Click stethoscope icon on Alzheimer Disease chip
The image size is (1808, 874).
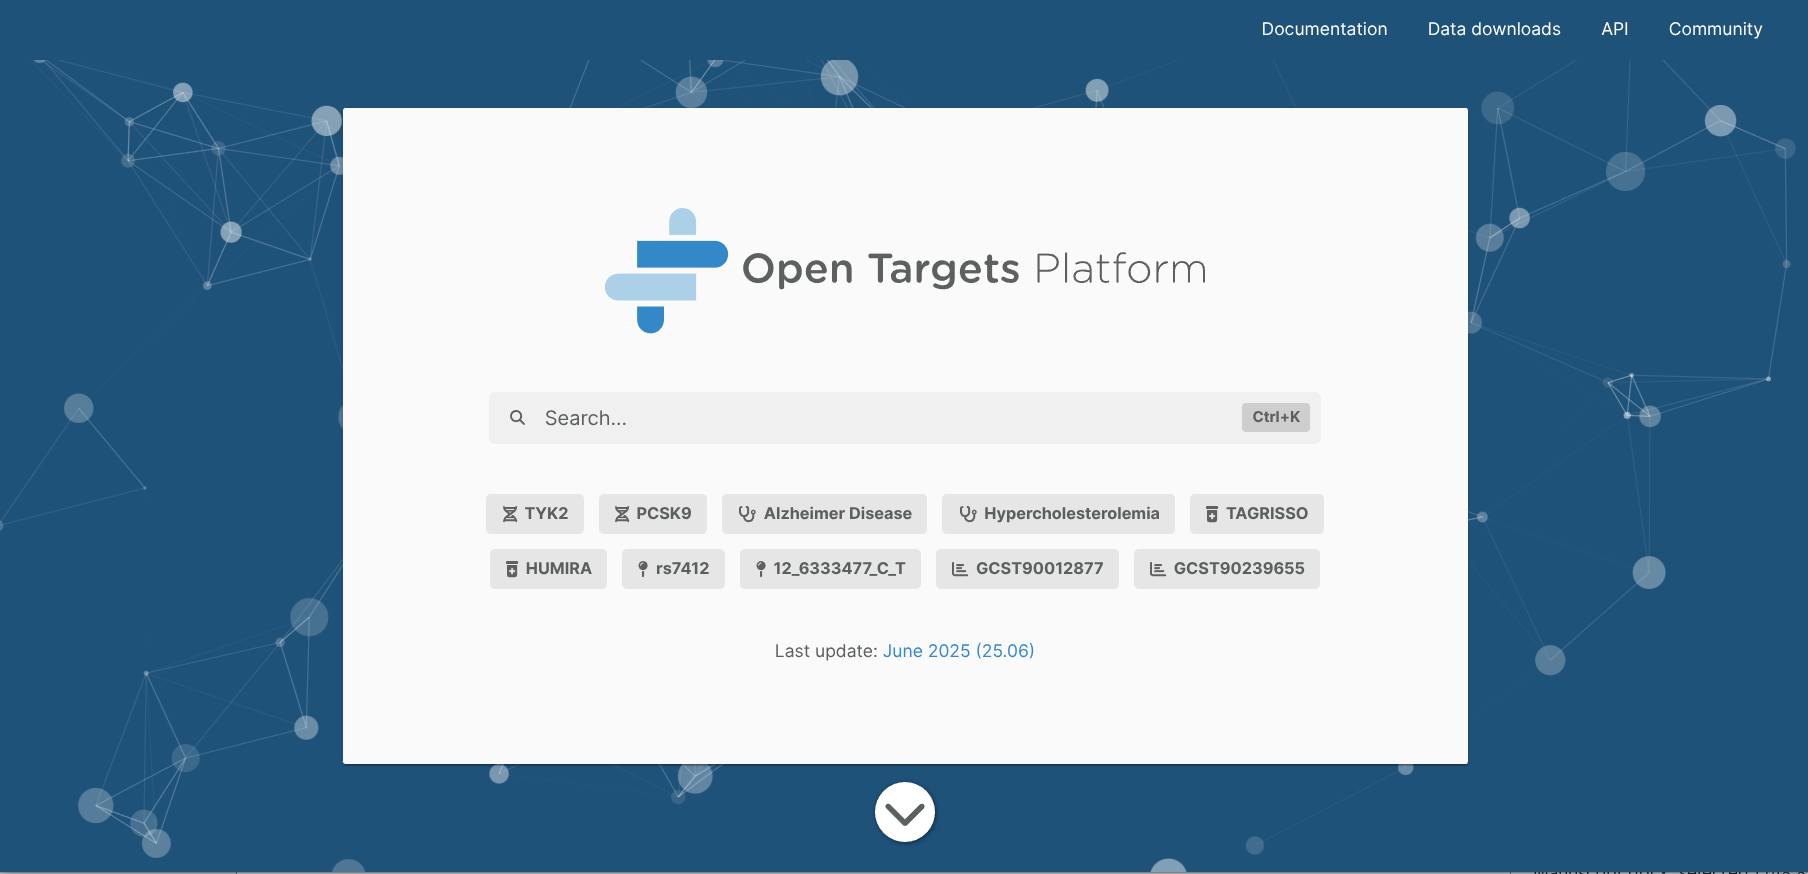coord(746,514)
